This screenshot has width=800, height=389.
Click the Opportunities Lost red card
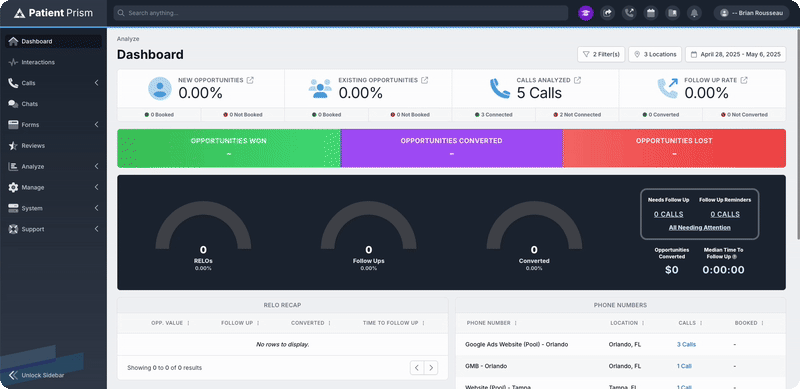click(x=674, y=148)
